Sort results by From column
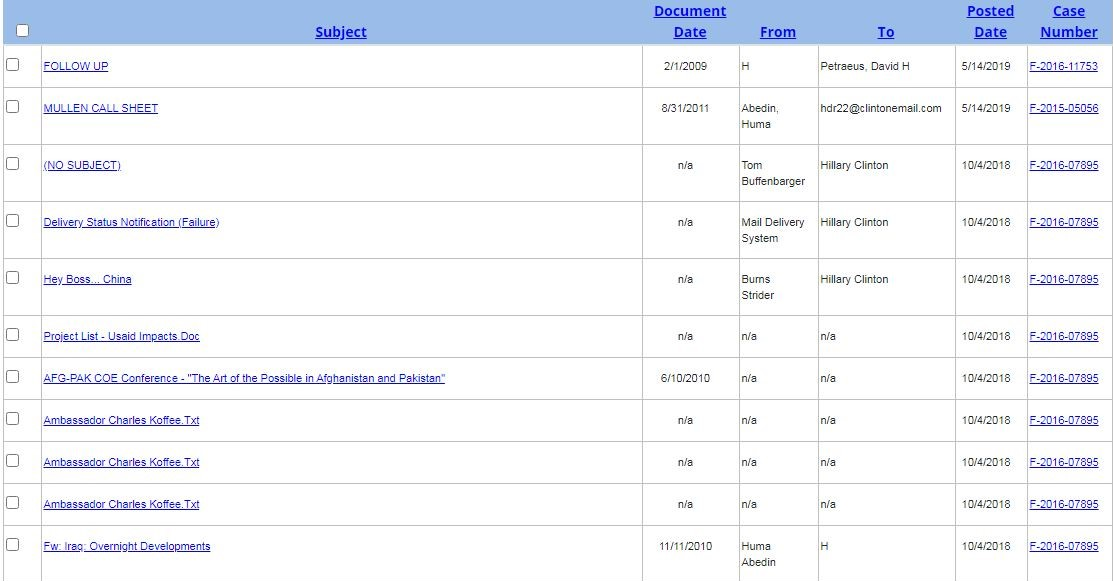 pyautogui.click(x=778, y=32)
